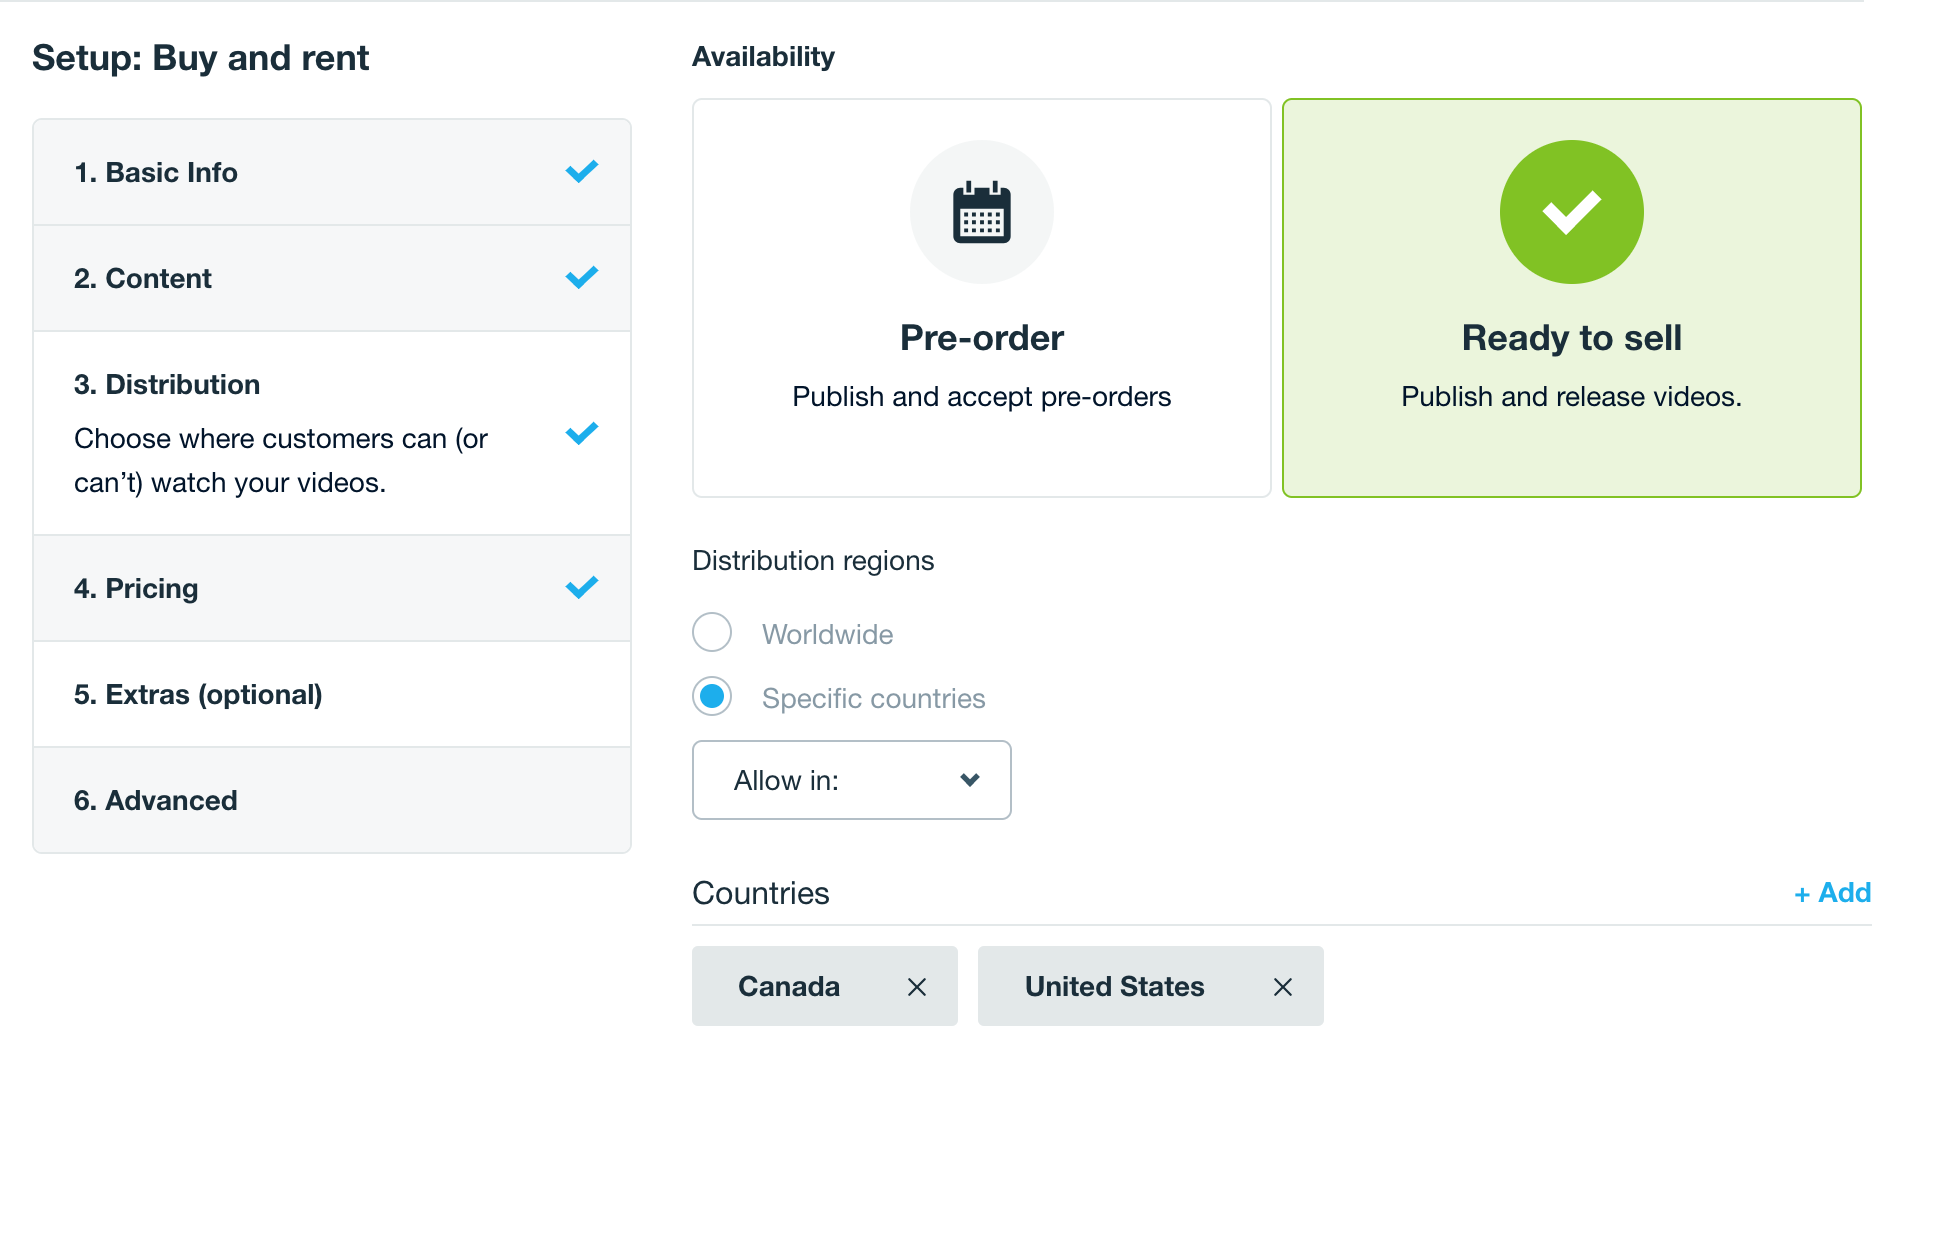Select the Worldwide radio button
The image size is (1944, 1250).
point(712,633)
